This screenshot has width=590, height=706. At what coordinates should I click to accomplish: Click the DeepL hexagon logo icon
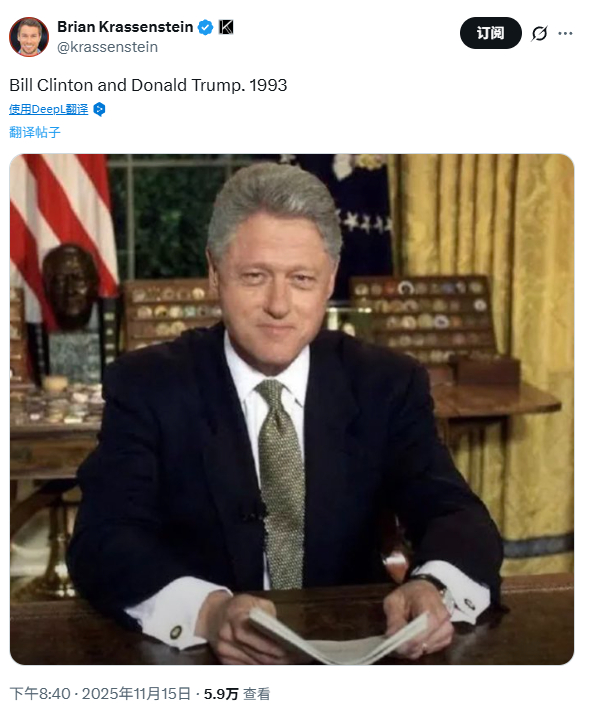click(x=99, y=109)
